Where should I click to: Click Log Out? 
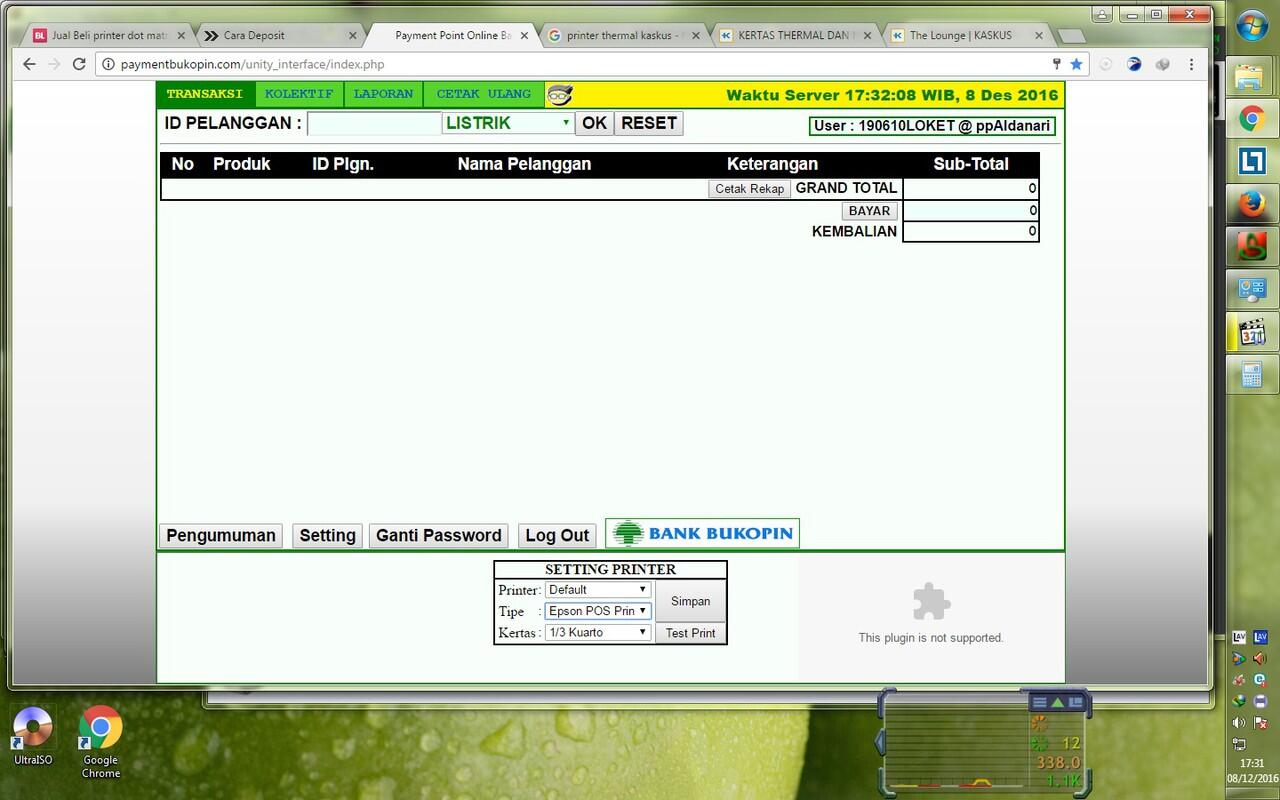[557, 535]
